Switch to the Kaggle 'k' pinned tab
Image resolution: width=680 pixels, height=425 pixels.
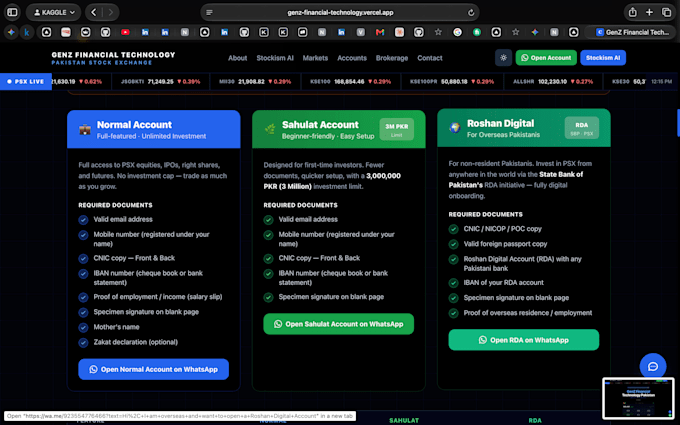[27, 32]
